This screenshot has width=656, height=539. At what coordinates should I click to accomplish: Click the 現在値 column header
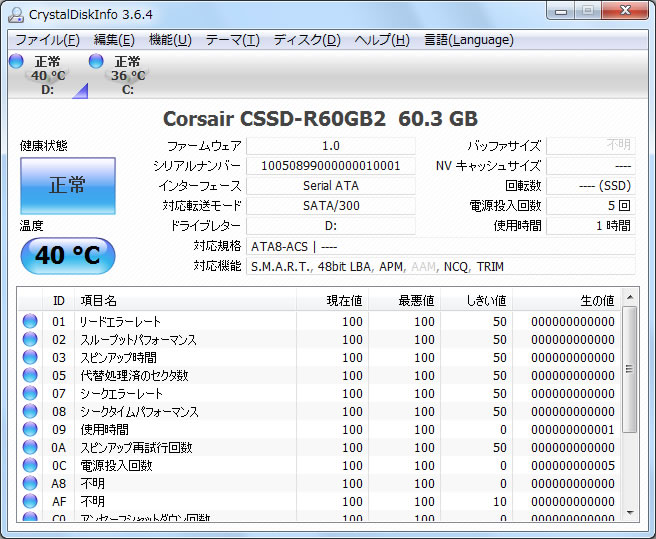tap(333, 300)
